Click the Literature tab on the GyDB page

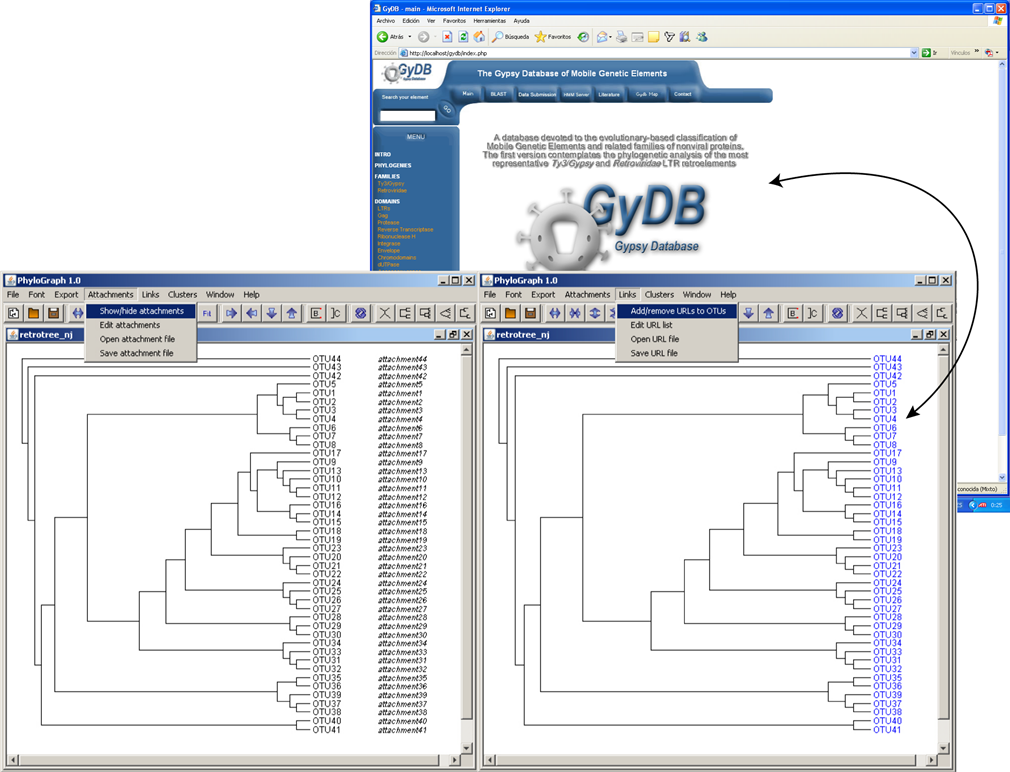click(609, 95)
